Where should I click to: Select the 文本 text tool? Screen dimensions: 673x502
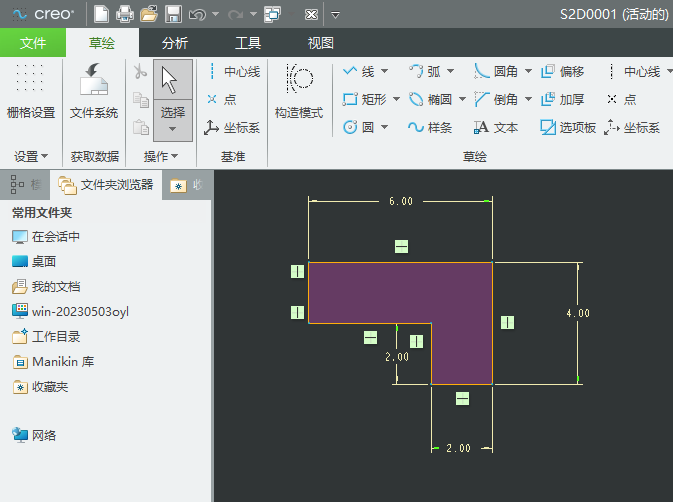pyautogui.click(x=496, y=127)
